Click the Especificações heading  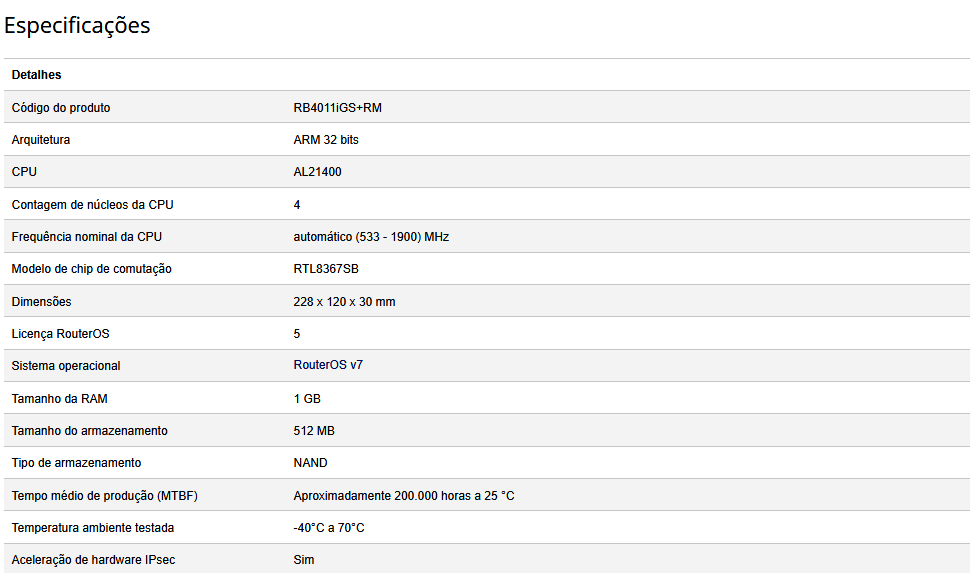[x=77, y=25]
